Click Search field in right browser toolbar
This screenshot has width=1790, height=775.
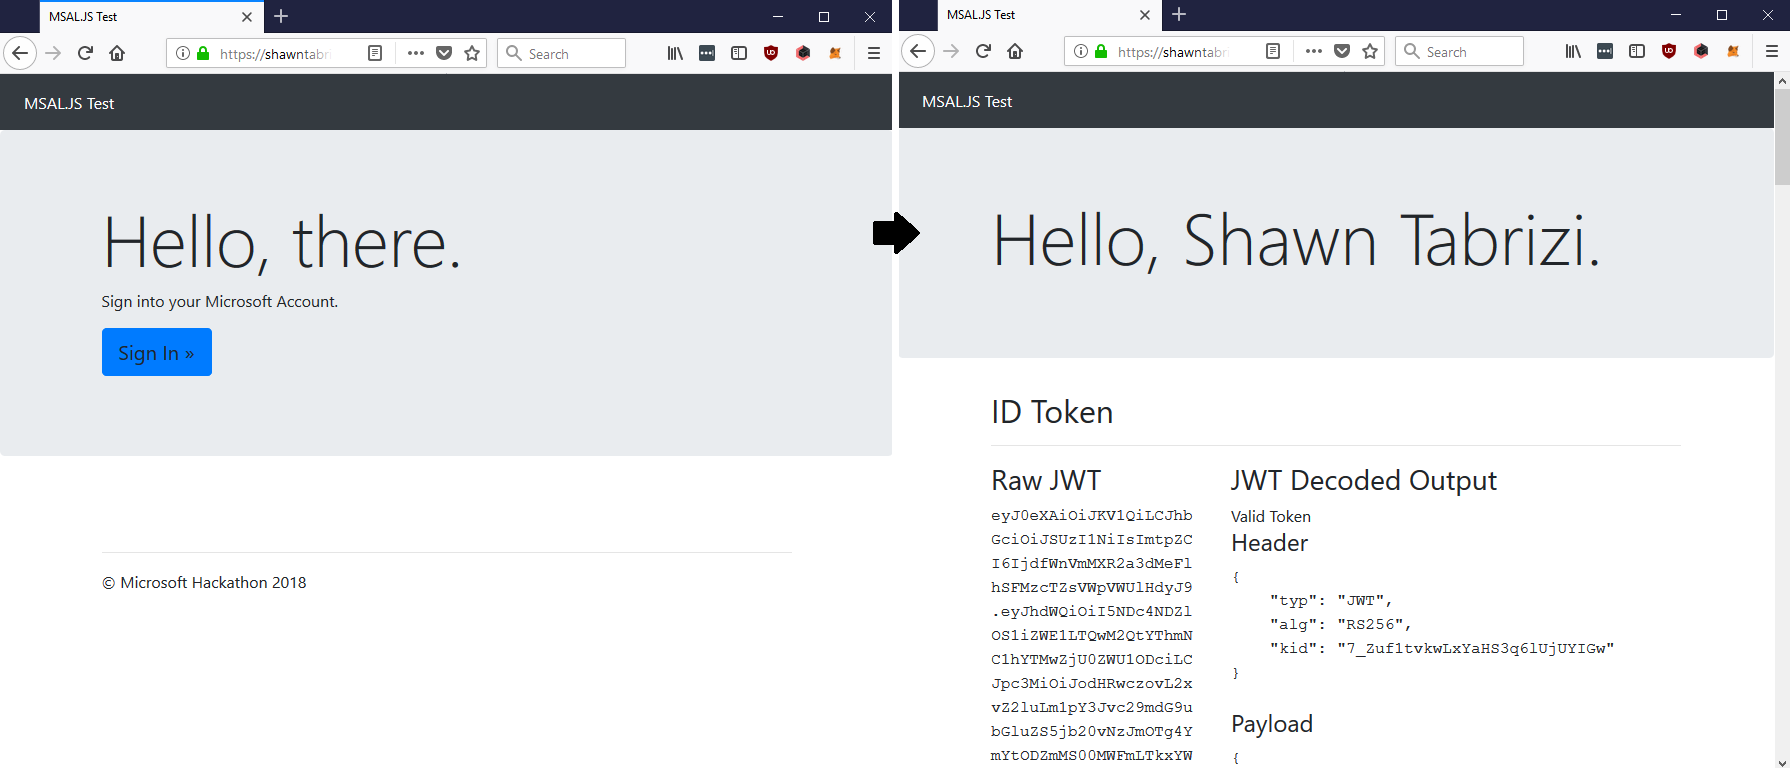coord(1459,51)
